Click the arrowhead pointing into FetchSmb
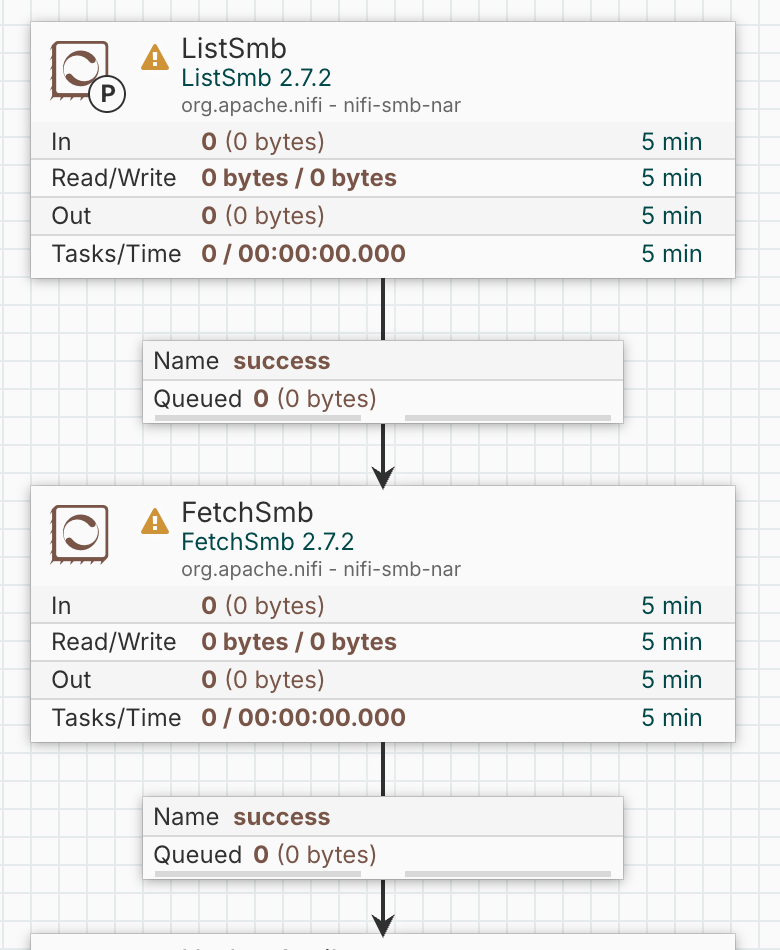The image size is (780, 950). coord(383,477)
